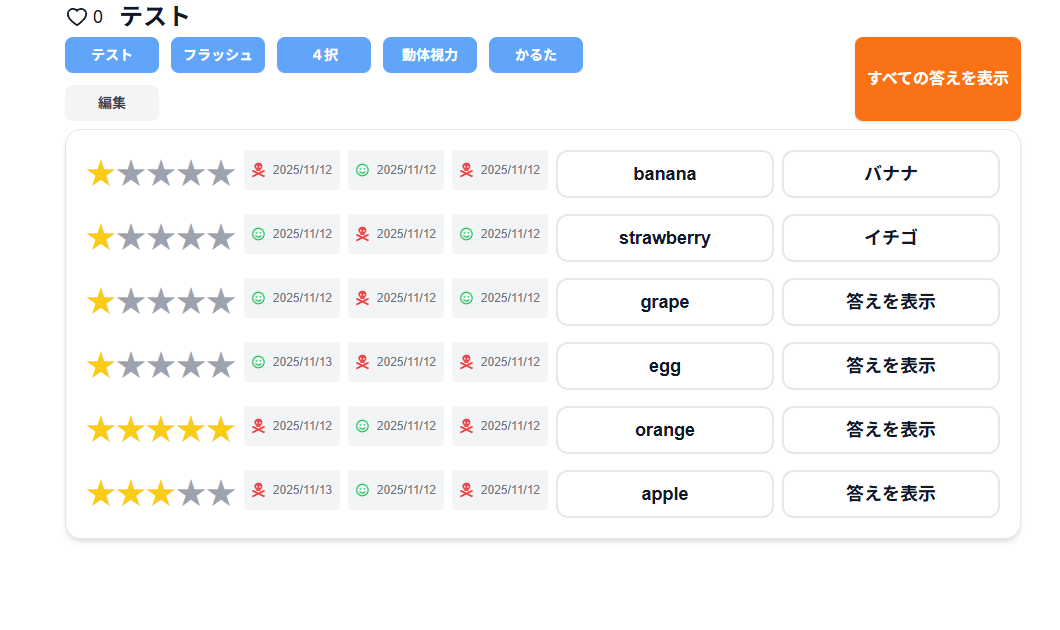Set banana rating to one star
This screenshot has width=1060, height=630.
click(101, 174)
